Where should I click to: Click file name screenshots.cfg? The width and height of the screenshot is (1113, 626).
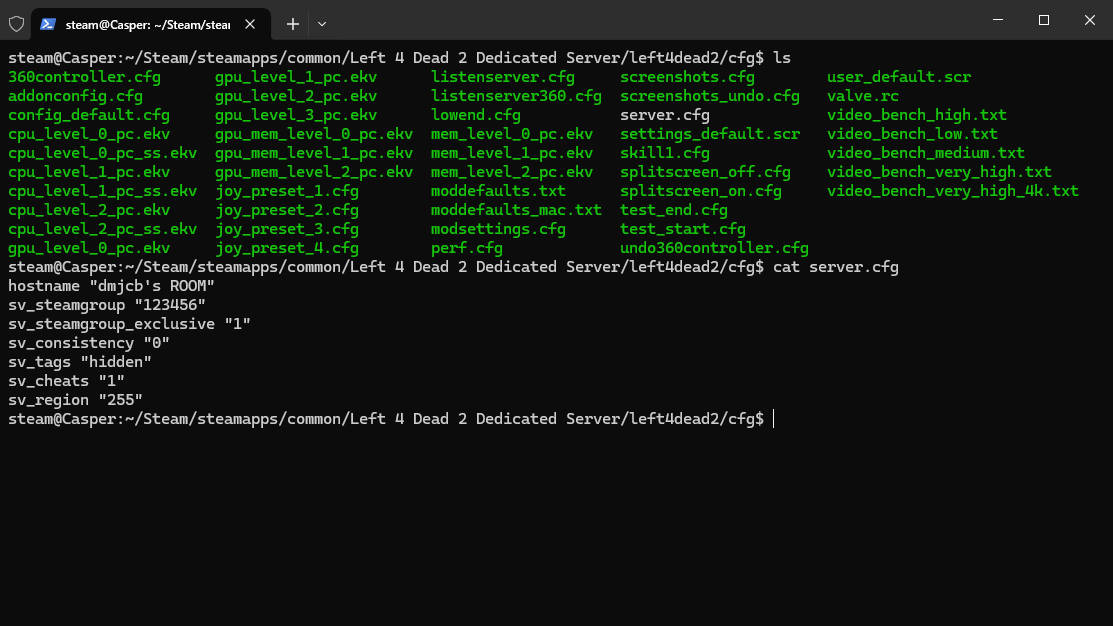pyautogui.click(x=687, y=77)
